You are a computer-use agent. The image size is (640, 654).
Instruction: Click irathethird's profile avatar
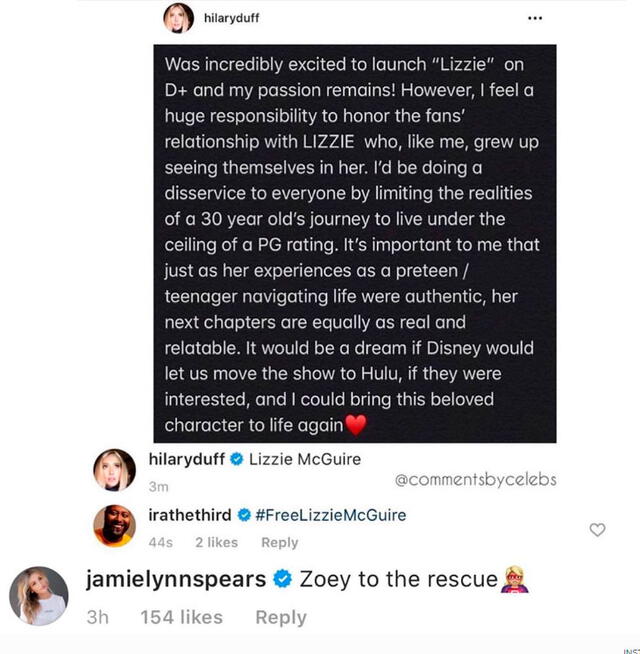[114, 524]
